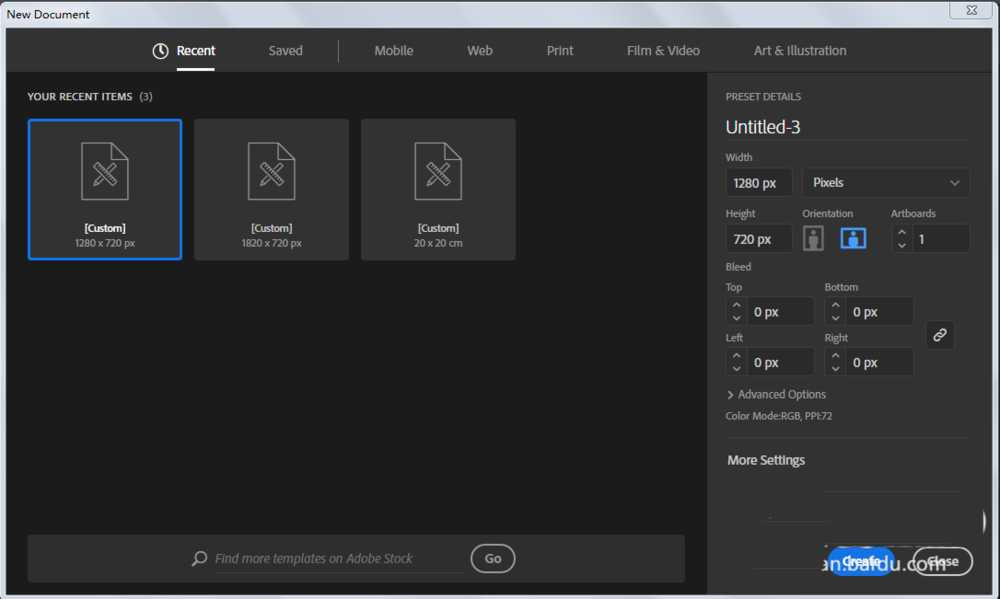The width and height of the screenshot is (1000, 599).
Task: Decrease the Artboards count
Action: (902, 245)
